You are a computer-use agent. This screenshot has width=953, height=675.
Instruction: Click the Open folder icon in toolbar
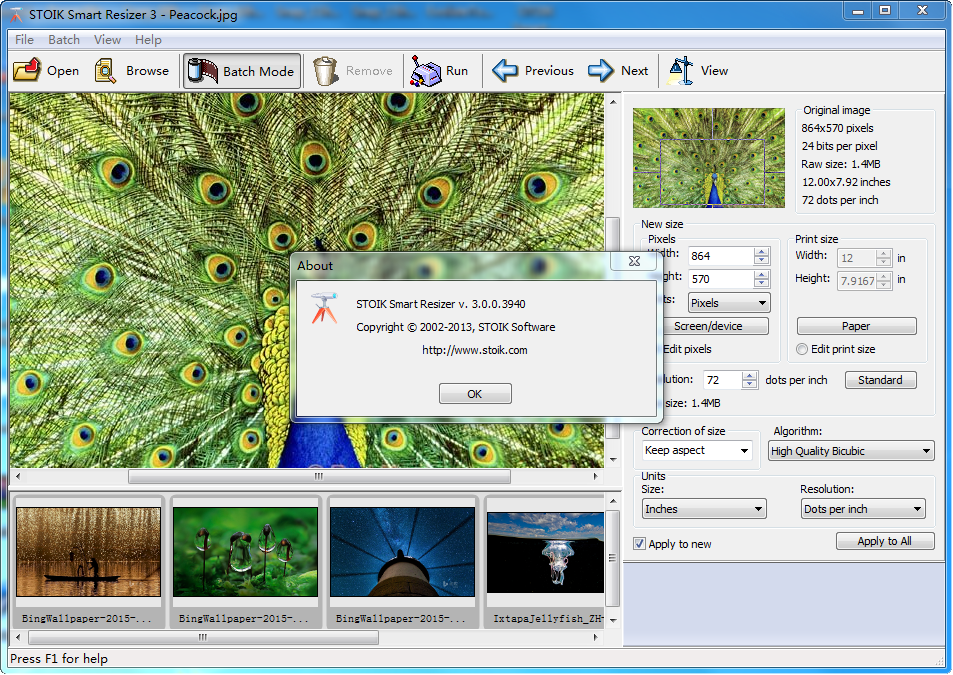[x=27, y=71]
